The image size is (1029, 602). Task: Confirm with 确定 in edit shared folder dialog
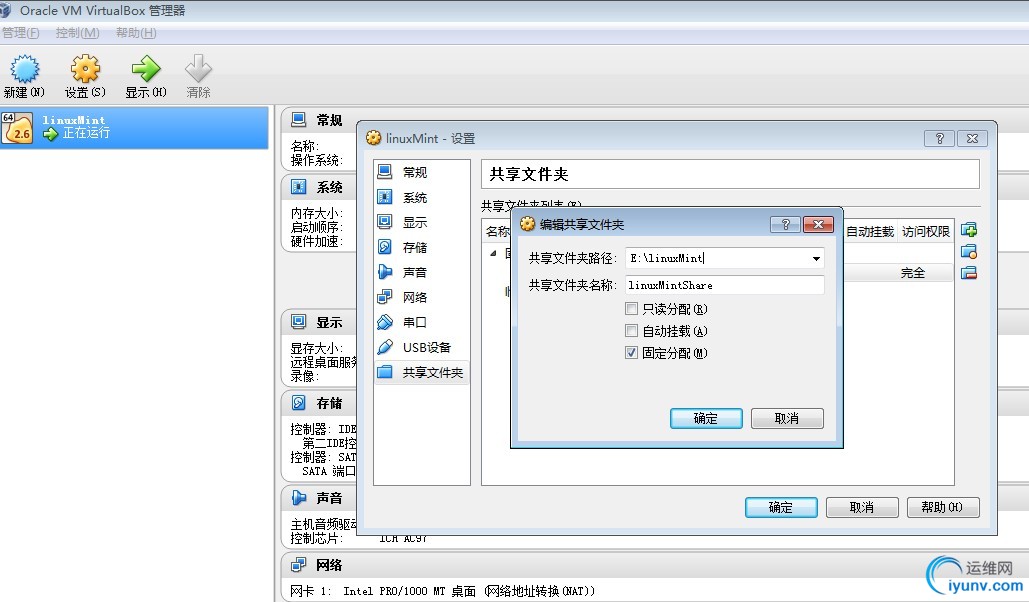point(706,418)
